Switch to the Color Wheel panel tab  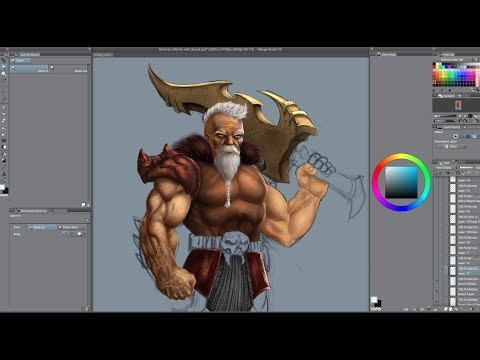(387, 54)
